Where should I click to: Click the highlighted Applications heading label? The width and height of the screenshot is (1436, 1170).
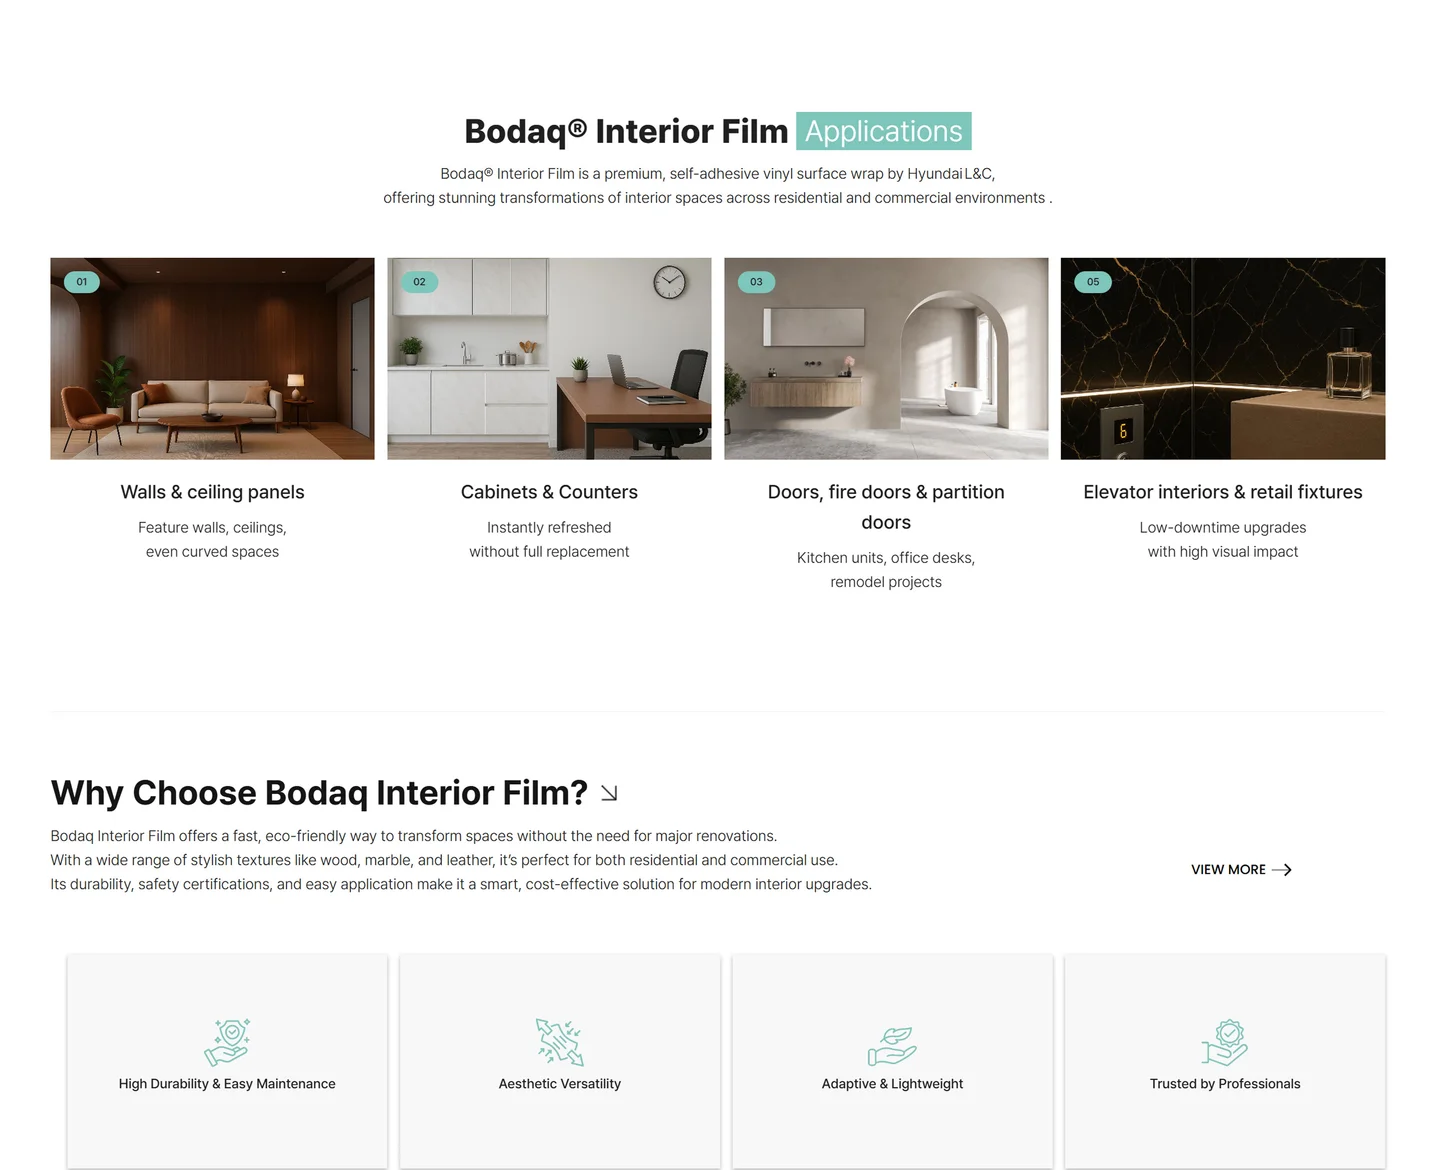[883, 131]
